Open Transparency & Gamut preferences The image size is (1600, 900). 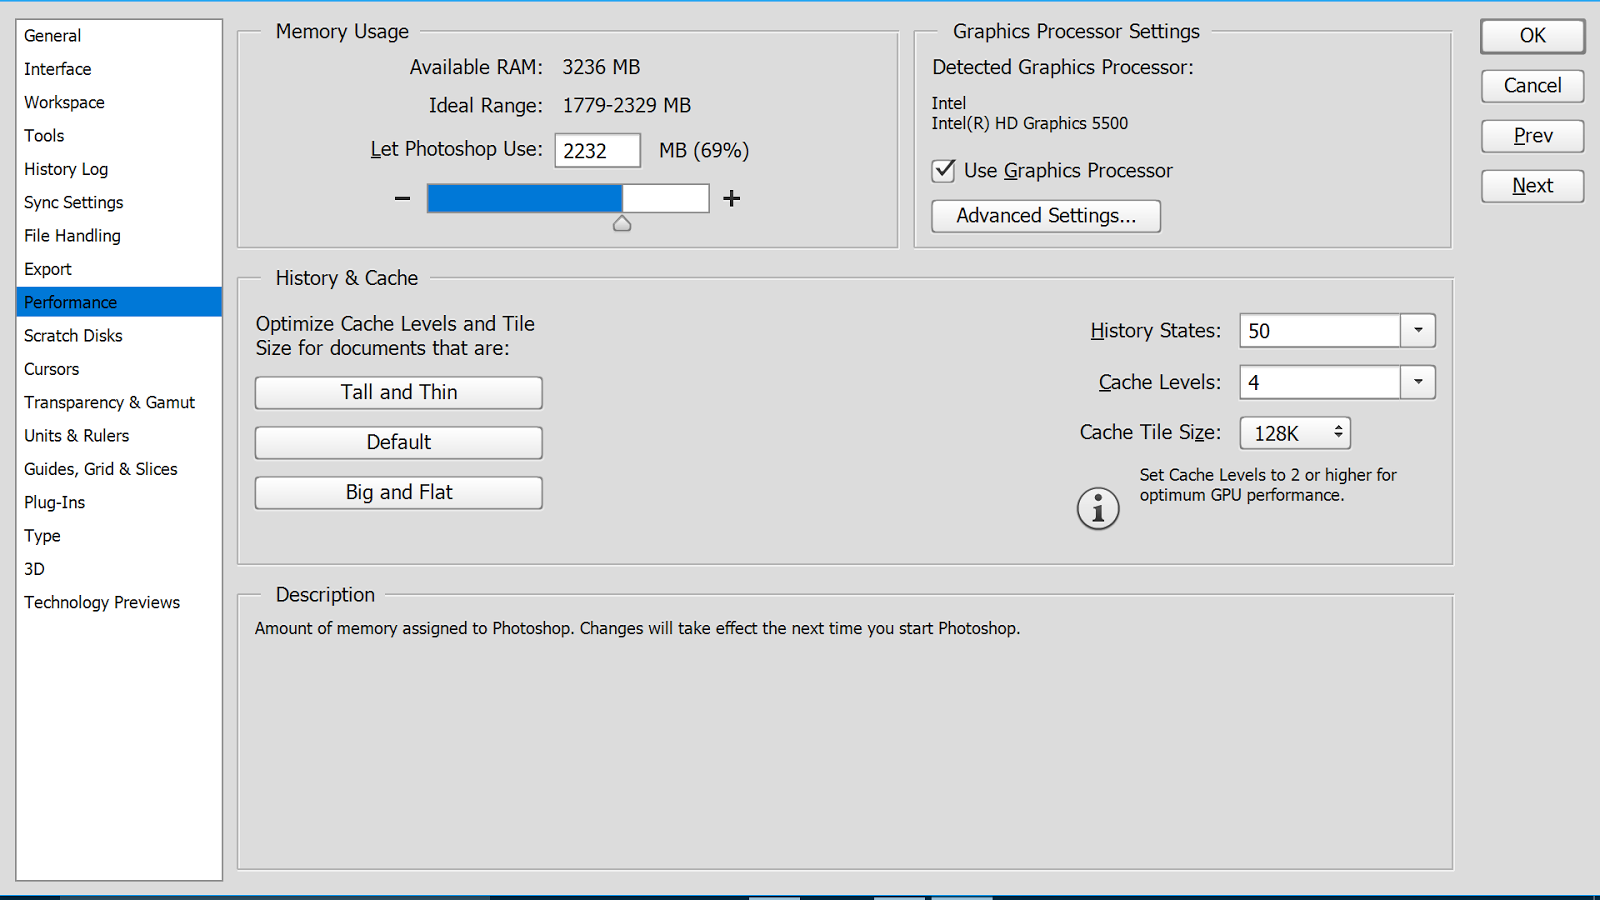point(119,402)
